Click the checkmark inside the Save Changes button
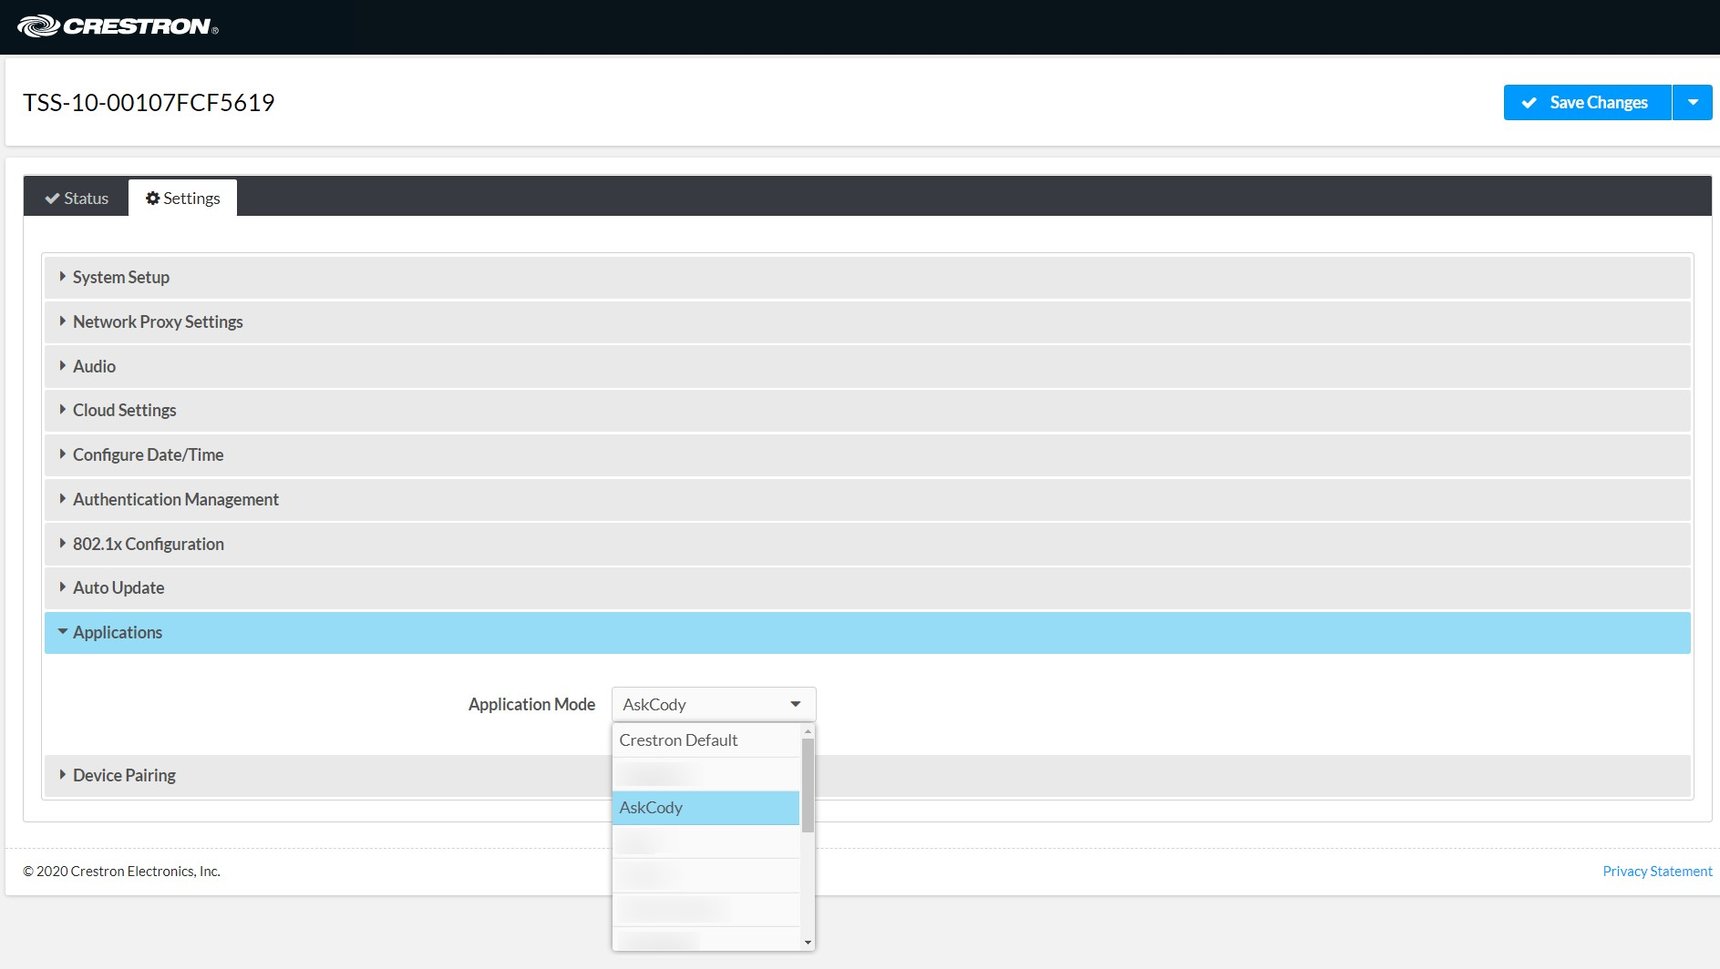1720x969 pixels. pyautogui.click(x=1528, y=102)
